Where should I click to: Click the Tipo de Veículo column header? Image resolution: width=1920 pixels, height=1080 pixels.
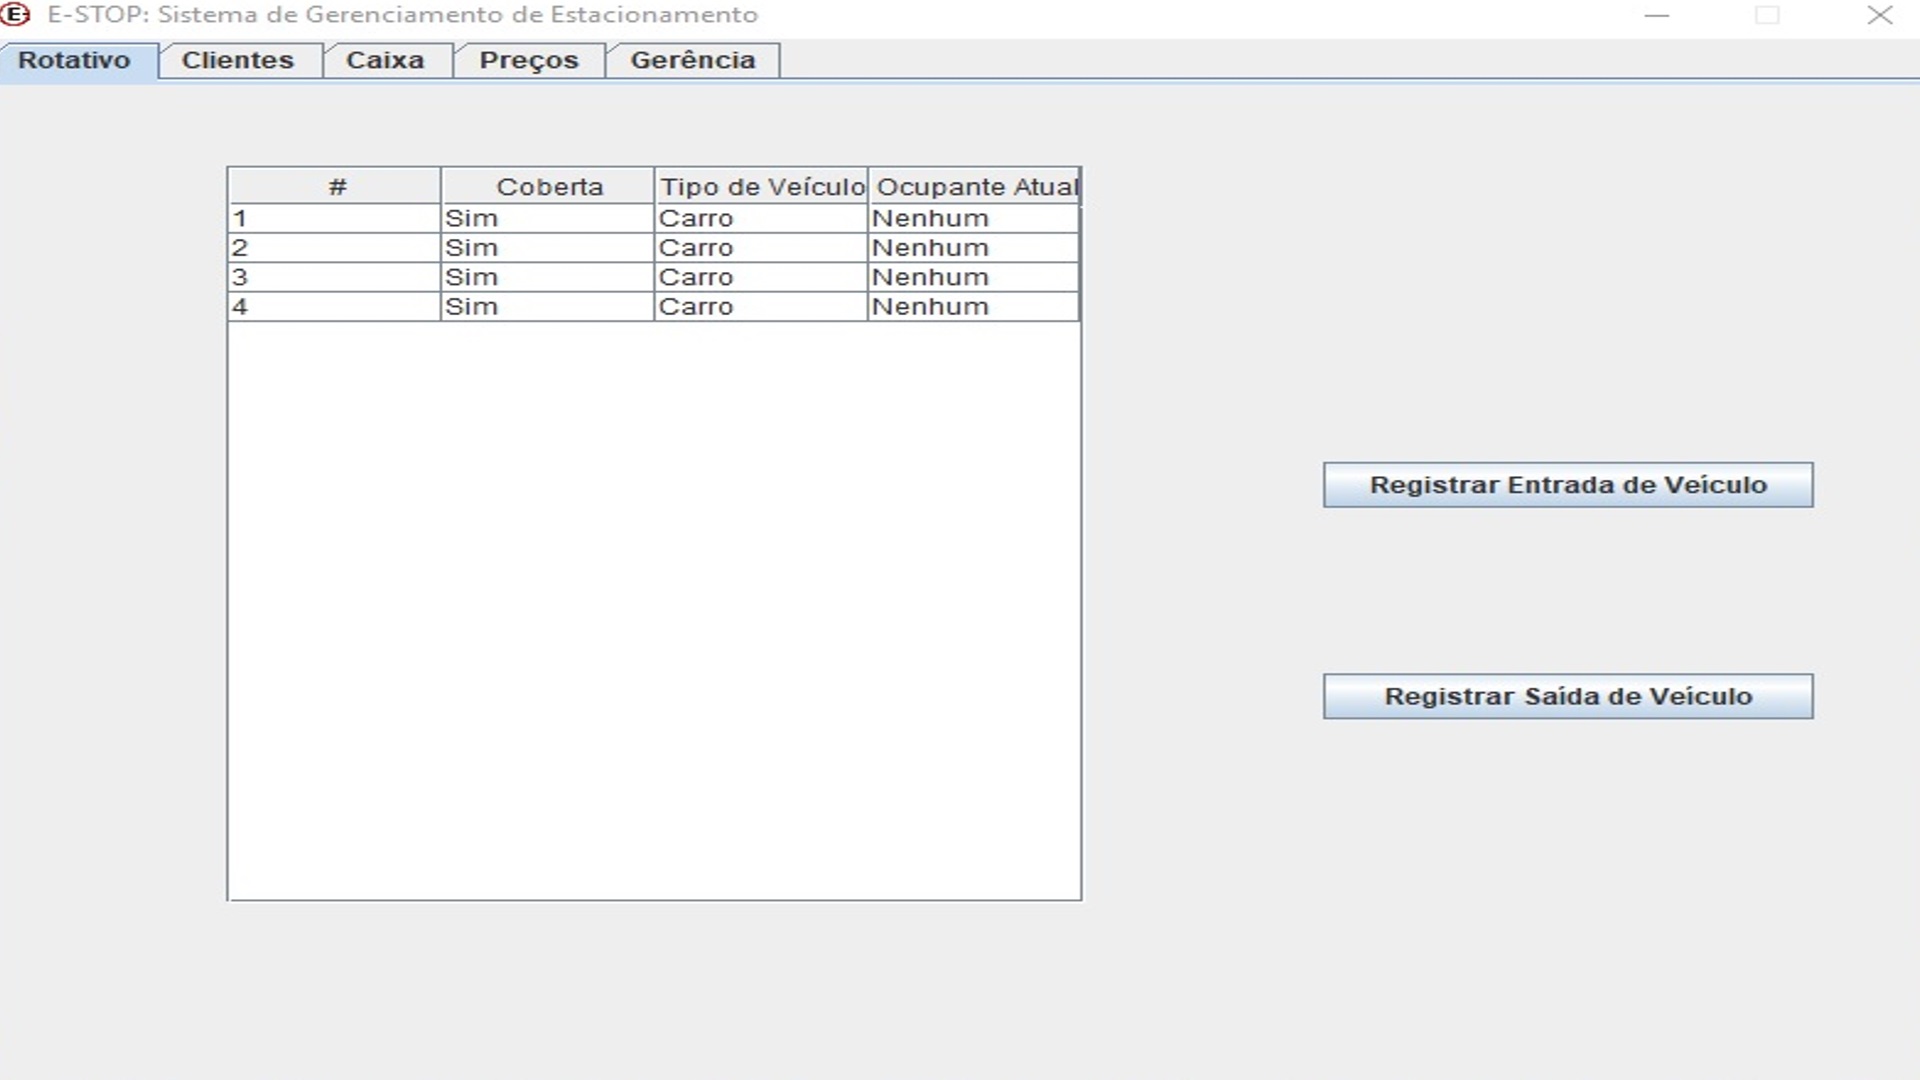point(762,186)
